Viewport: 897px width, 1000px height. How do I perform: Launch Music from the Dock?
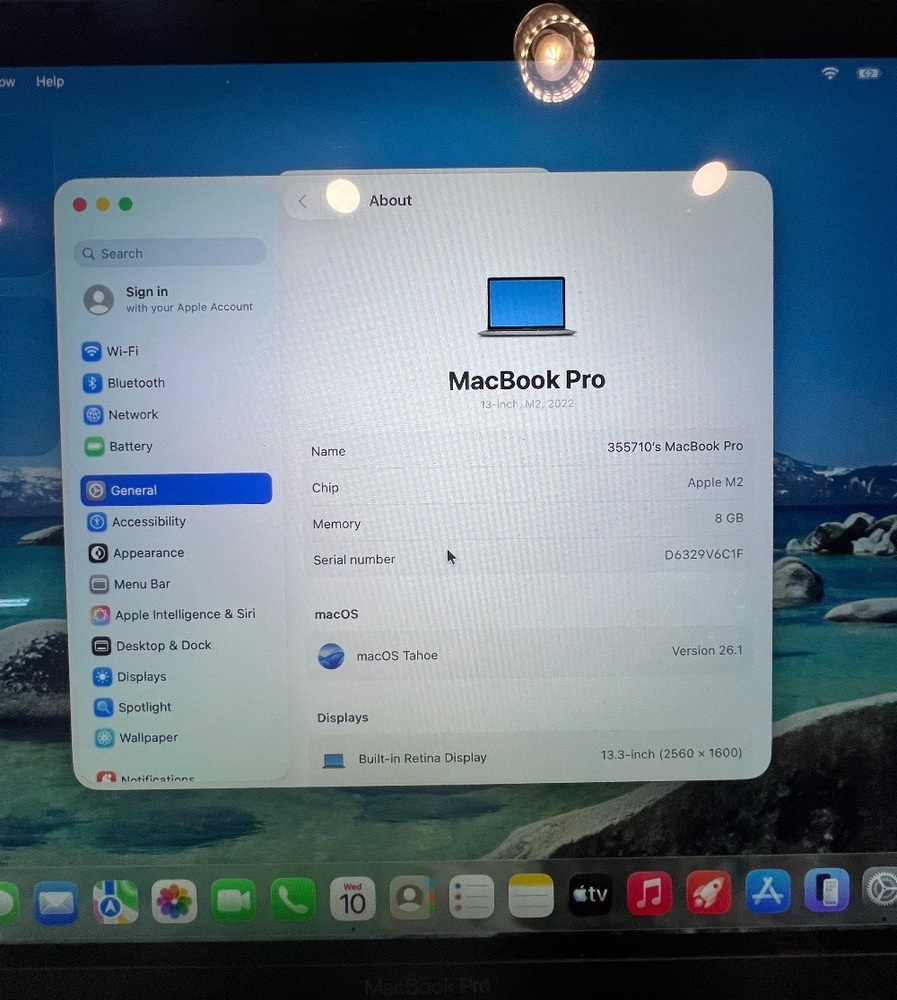(x=649, y=894)
